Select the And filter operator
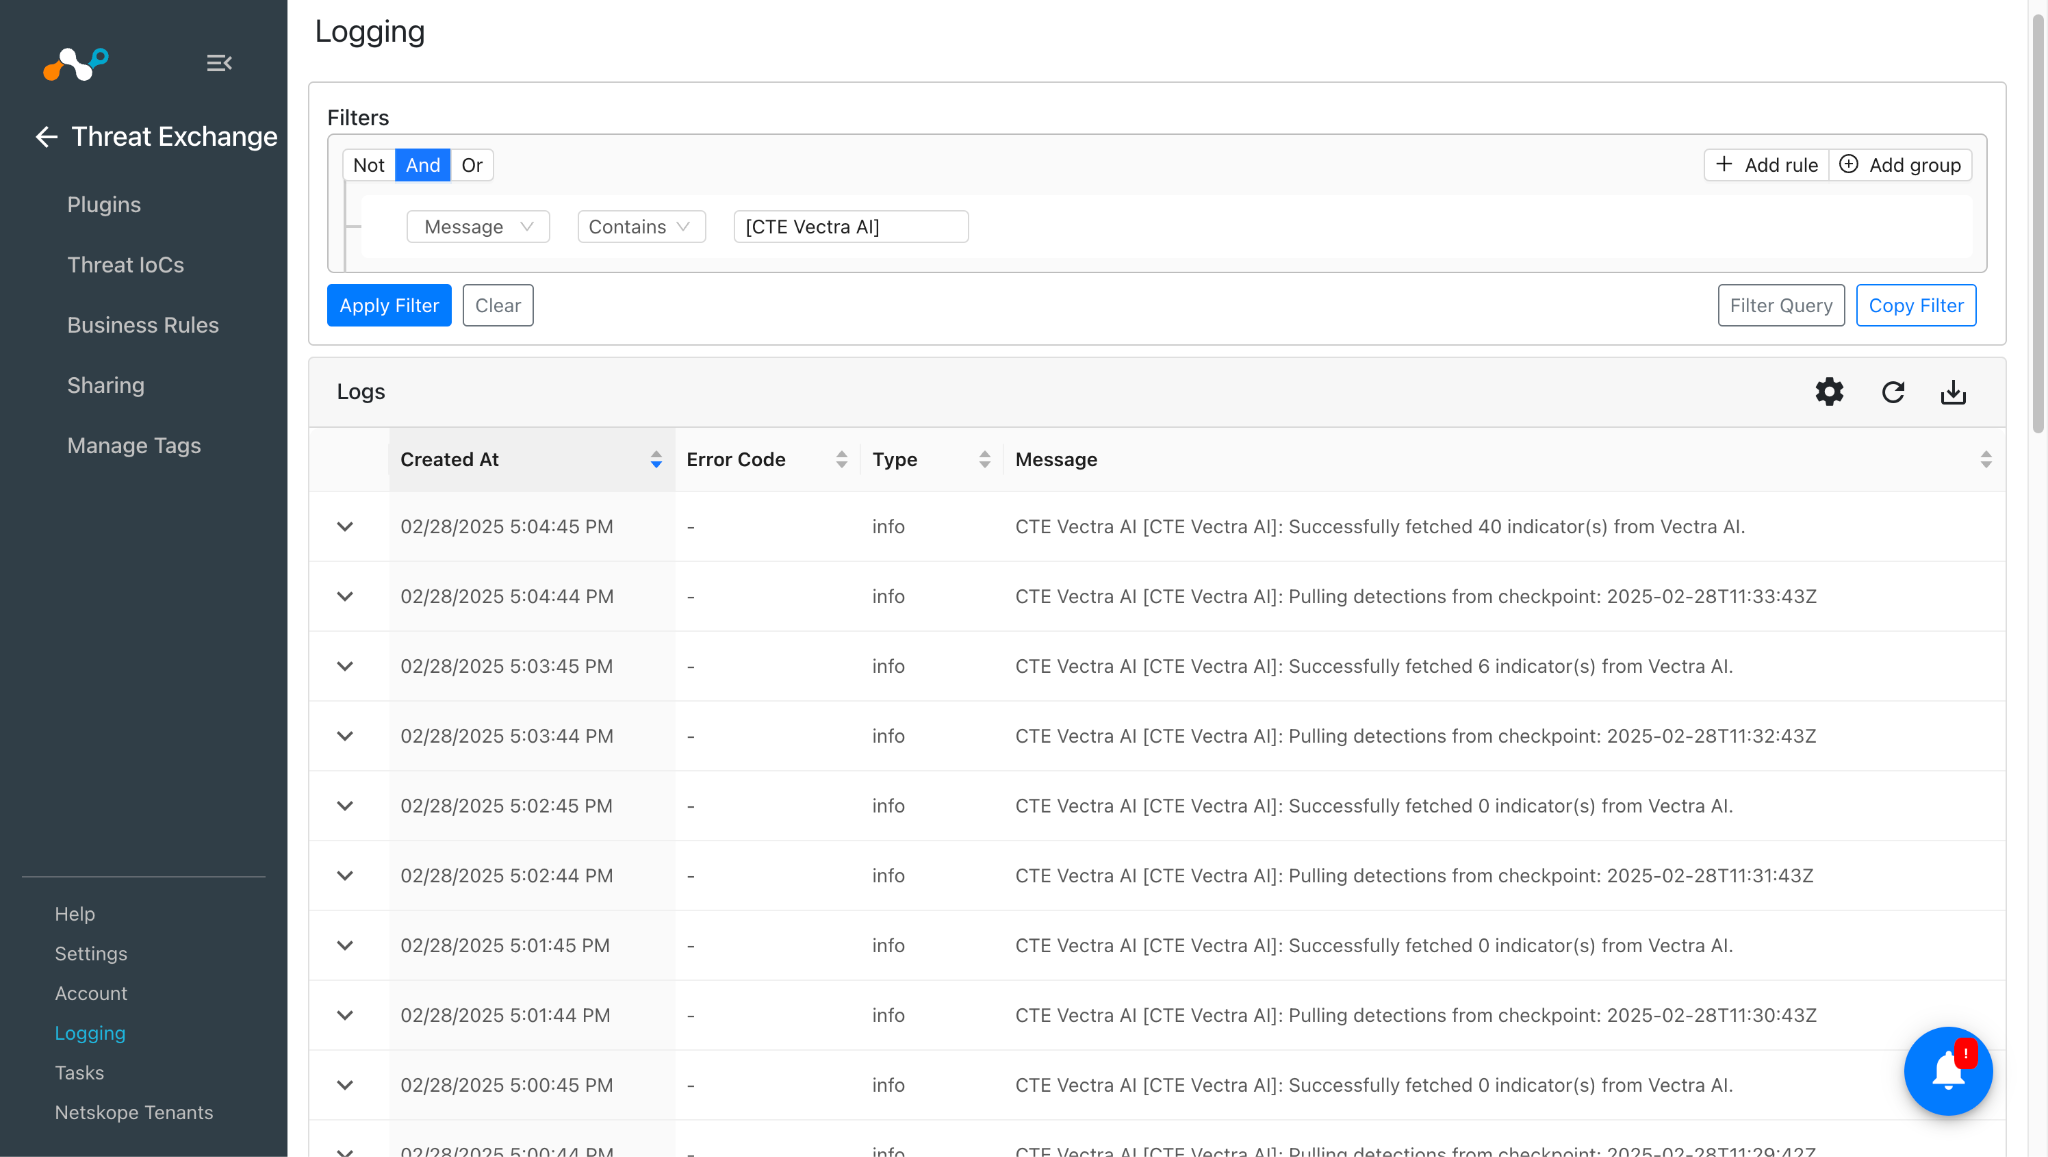Screen dimensions: 2048x1157 point(422,165)
